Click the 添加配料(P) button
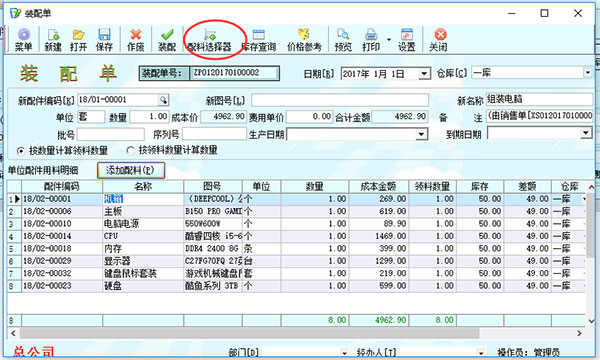 131,170
